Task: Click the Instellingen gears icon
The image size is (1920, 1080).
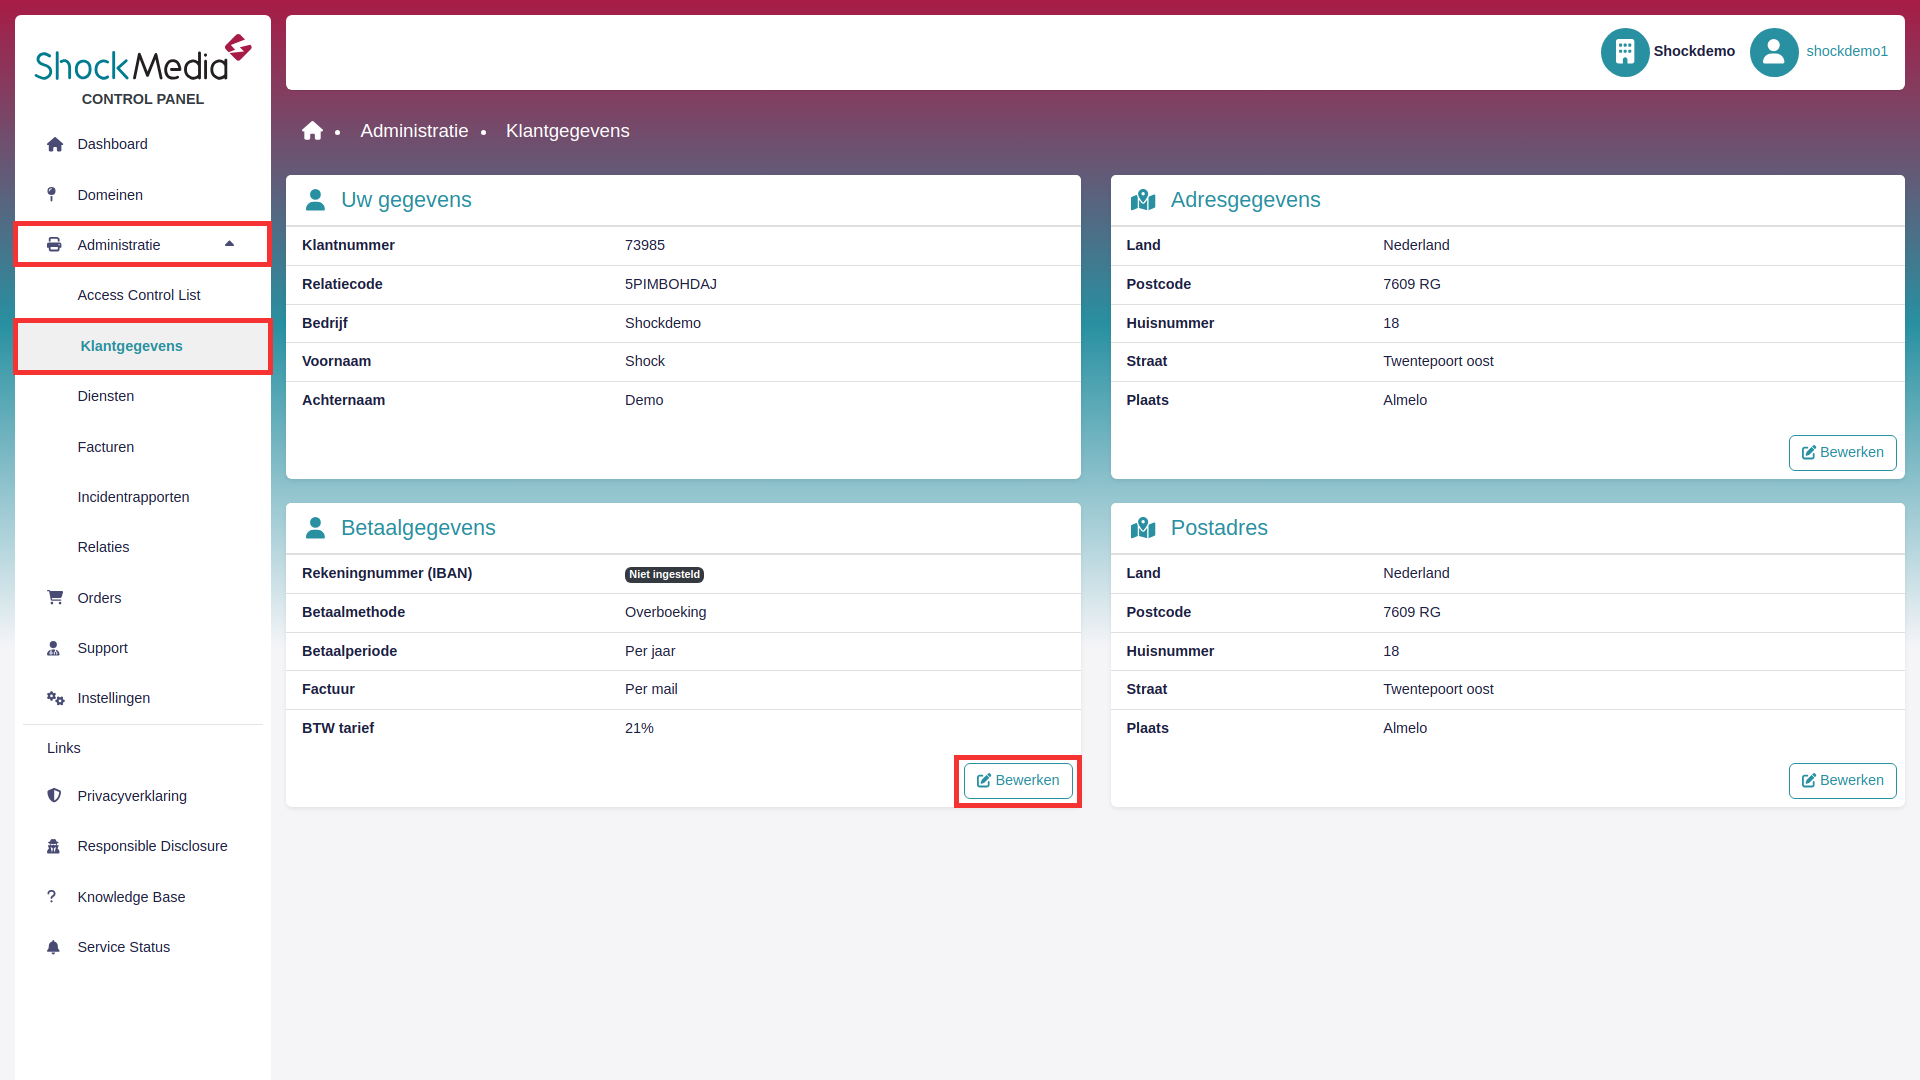Action: (56, 698)
